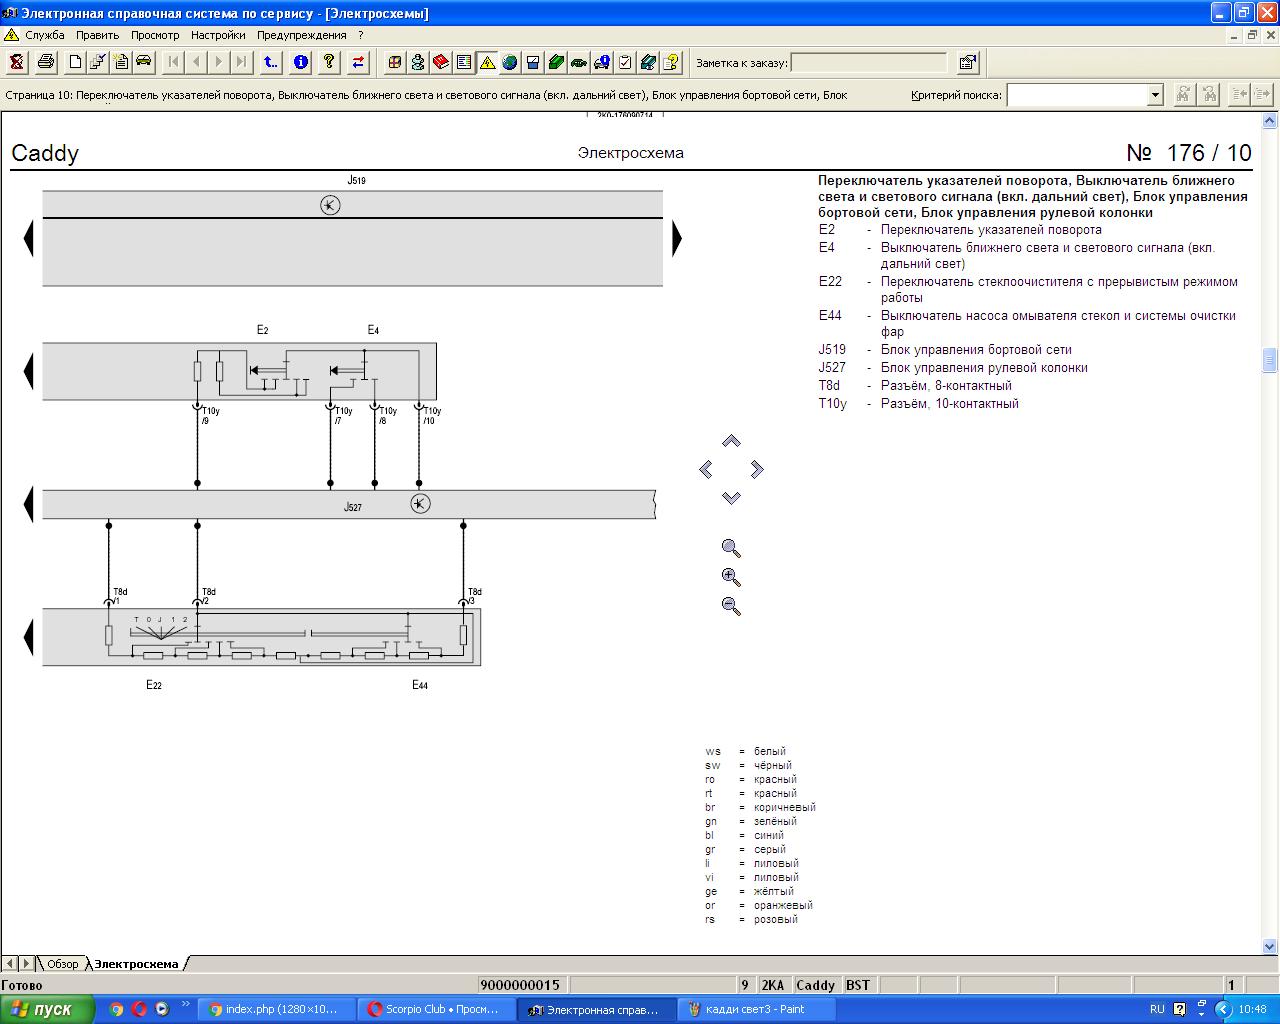This screenshot has height=1024, width=1280.
Task: Pan the diagram left with arrow
Action: click(x=706, y=469)
